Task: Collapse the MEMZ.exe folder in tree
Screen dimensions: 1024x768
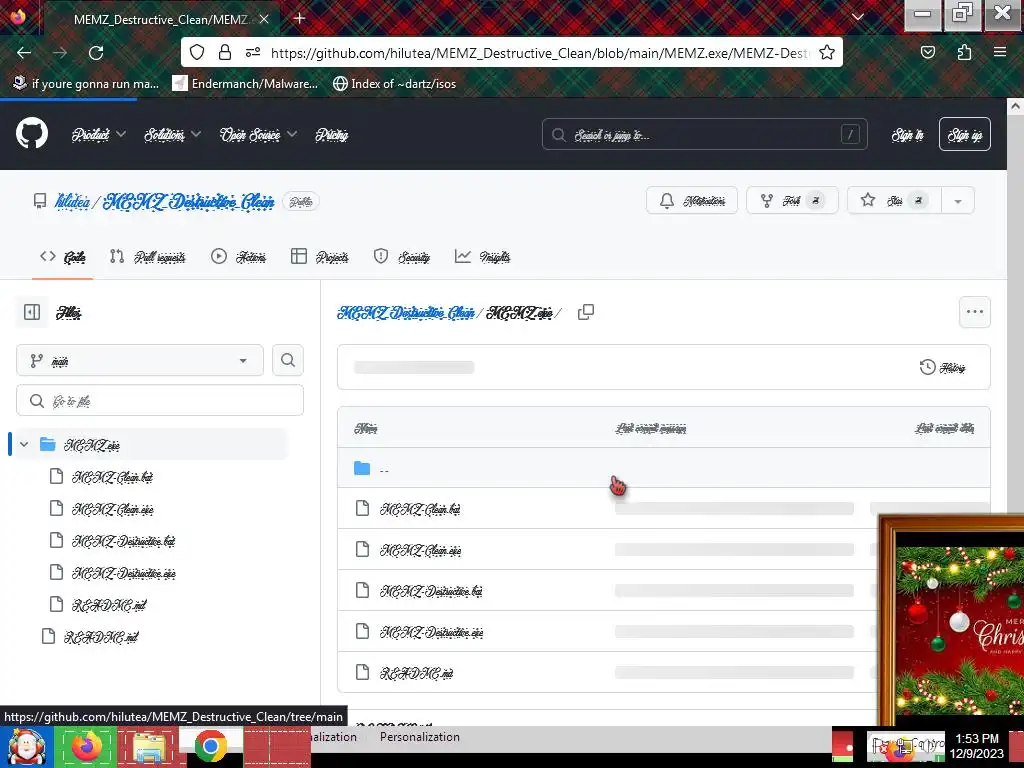Action: tap(24, 445)
